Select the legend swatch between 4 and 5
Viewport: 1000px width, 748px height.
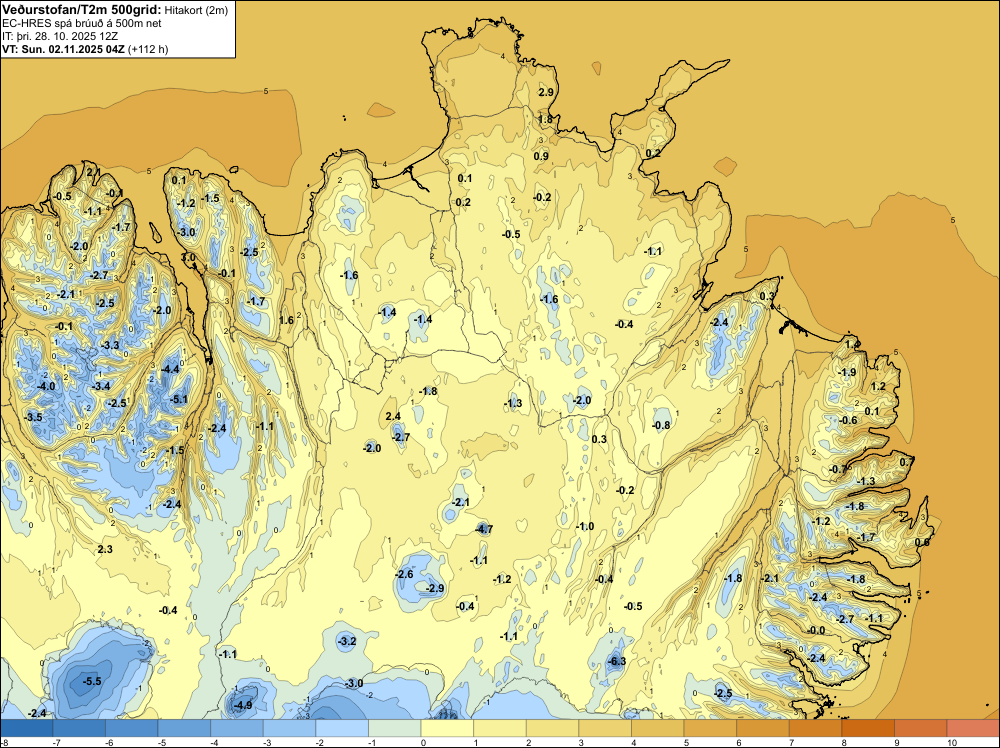(x=658, y=728)
